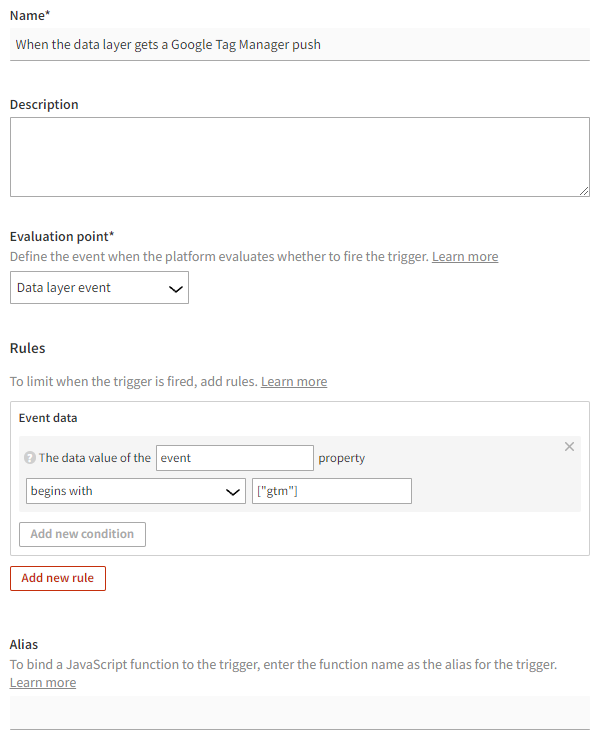Remove the event condition with the X icon
Viewport: 600px width, 740px height.
[x=570, y=447]
